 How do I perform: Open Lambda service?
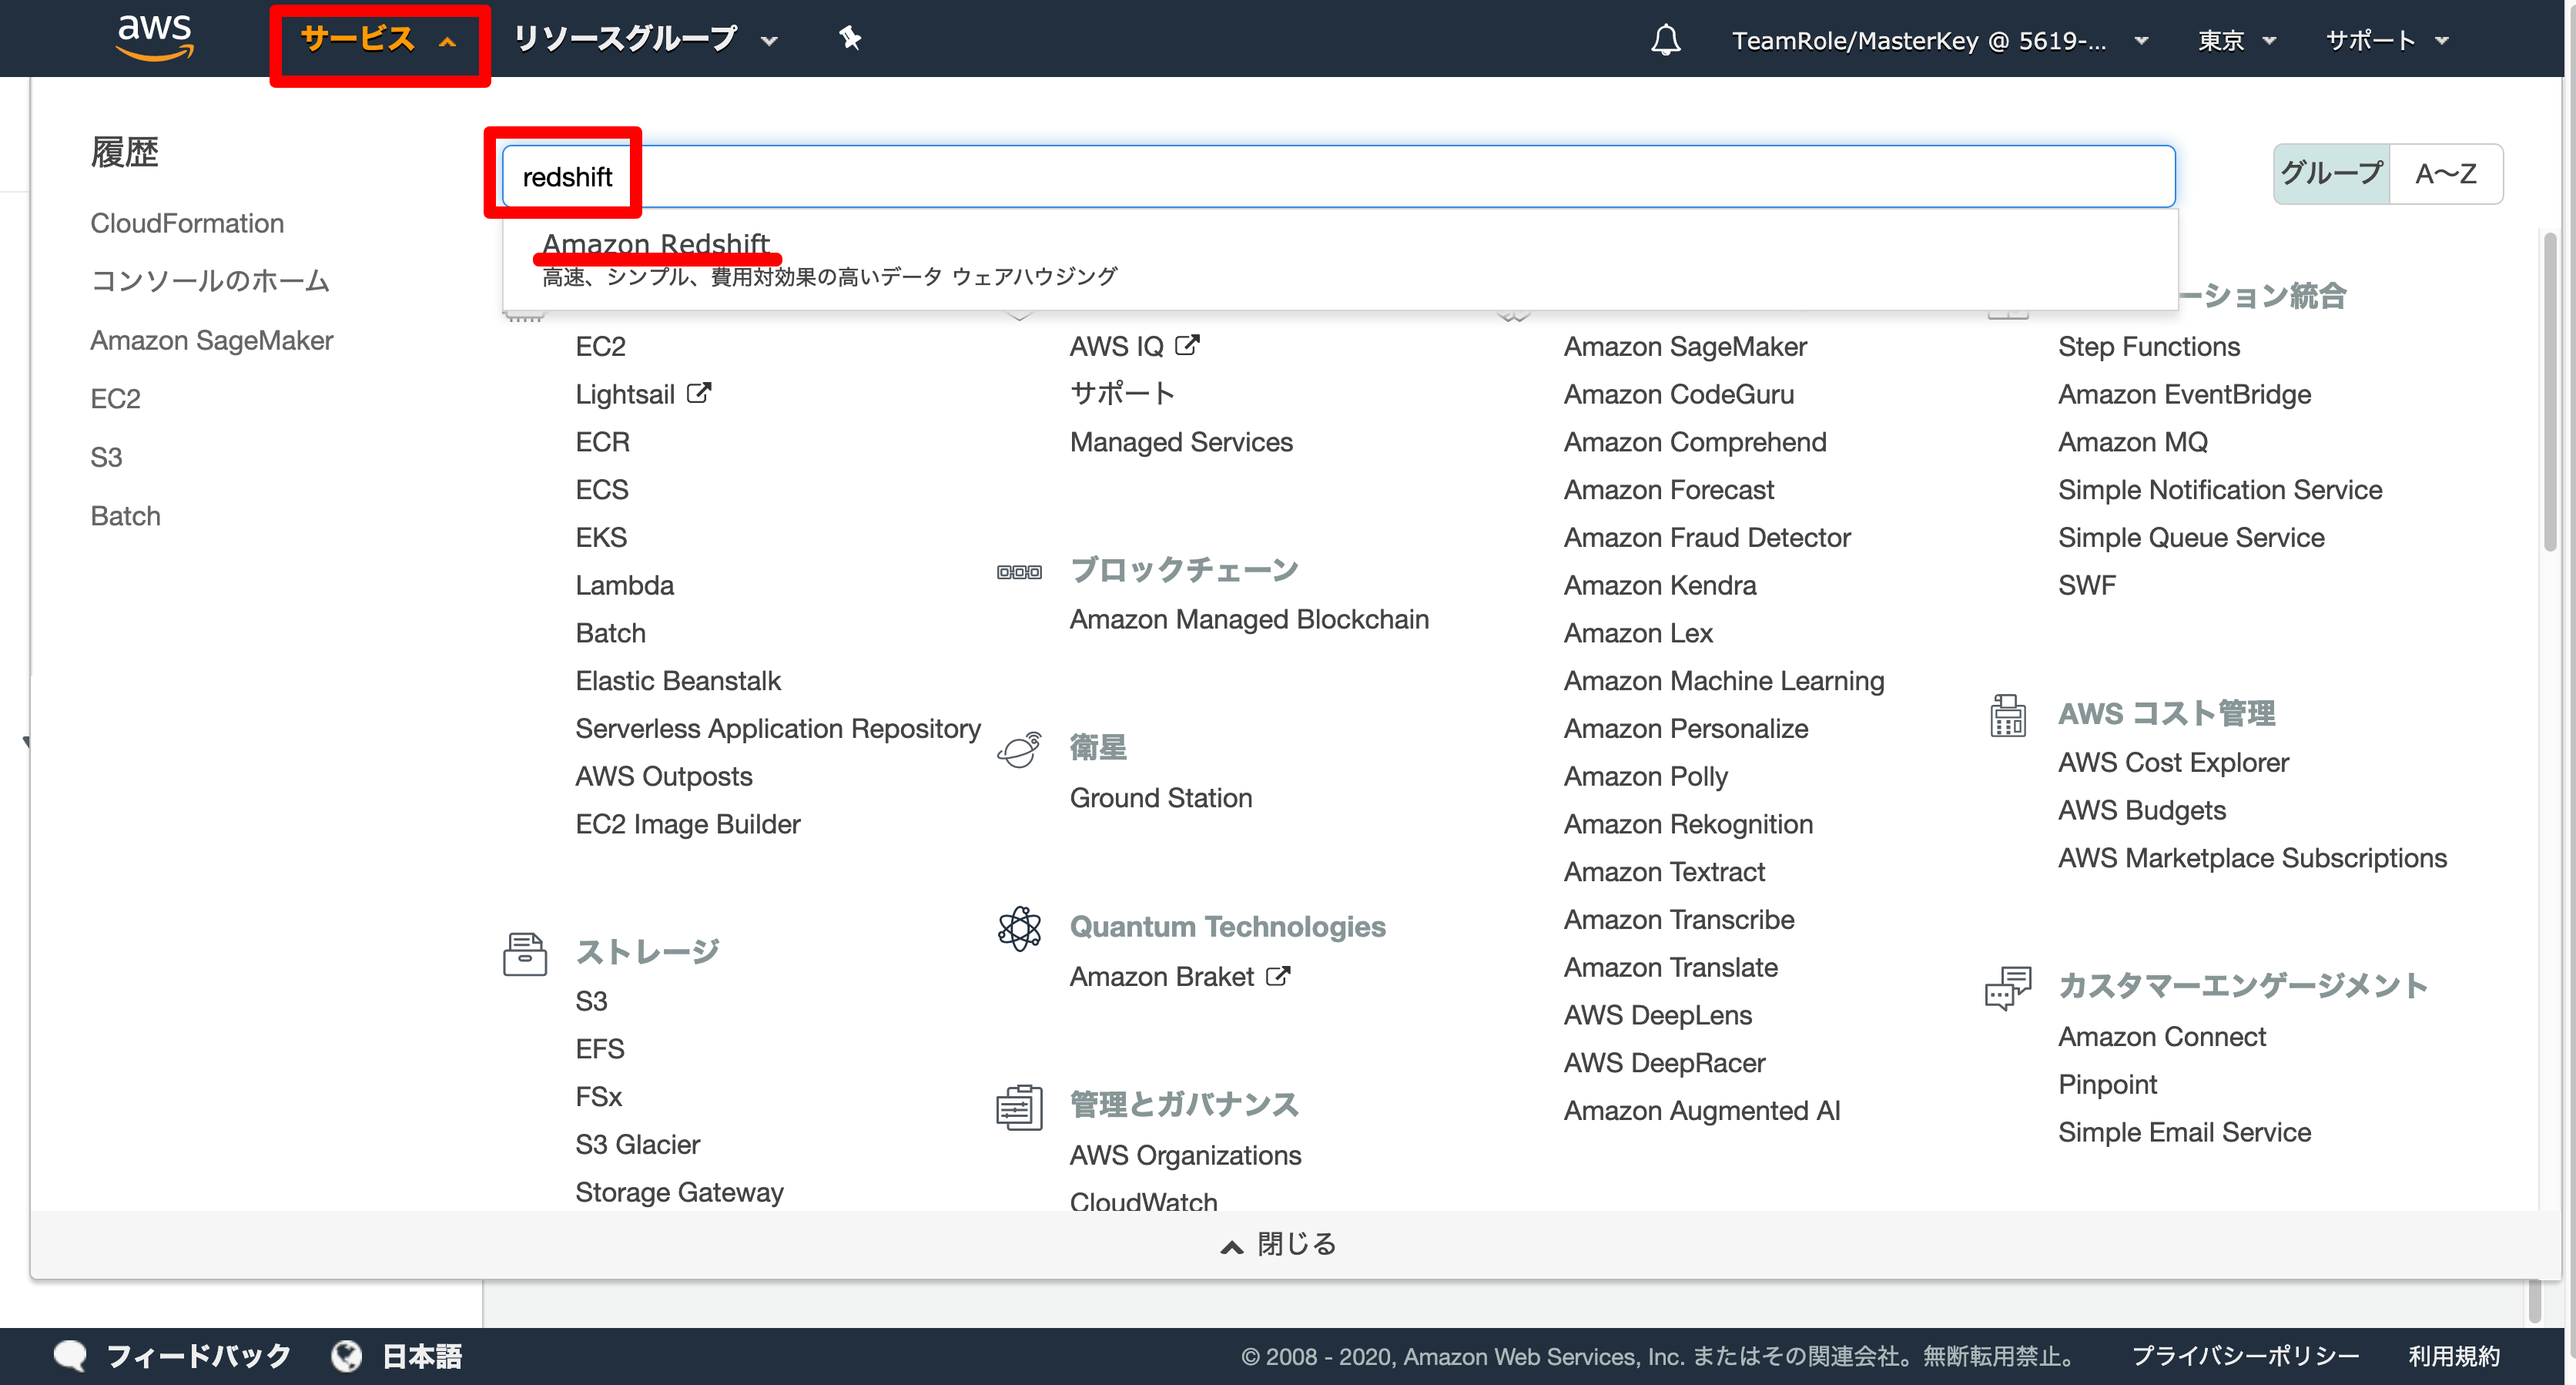(x=624, y=585)
